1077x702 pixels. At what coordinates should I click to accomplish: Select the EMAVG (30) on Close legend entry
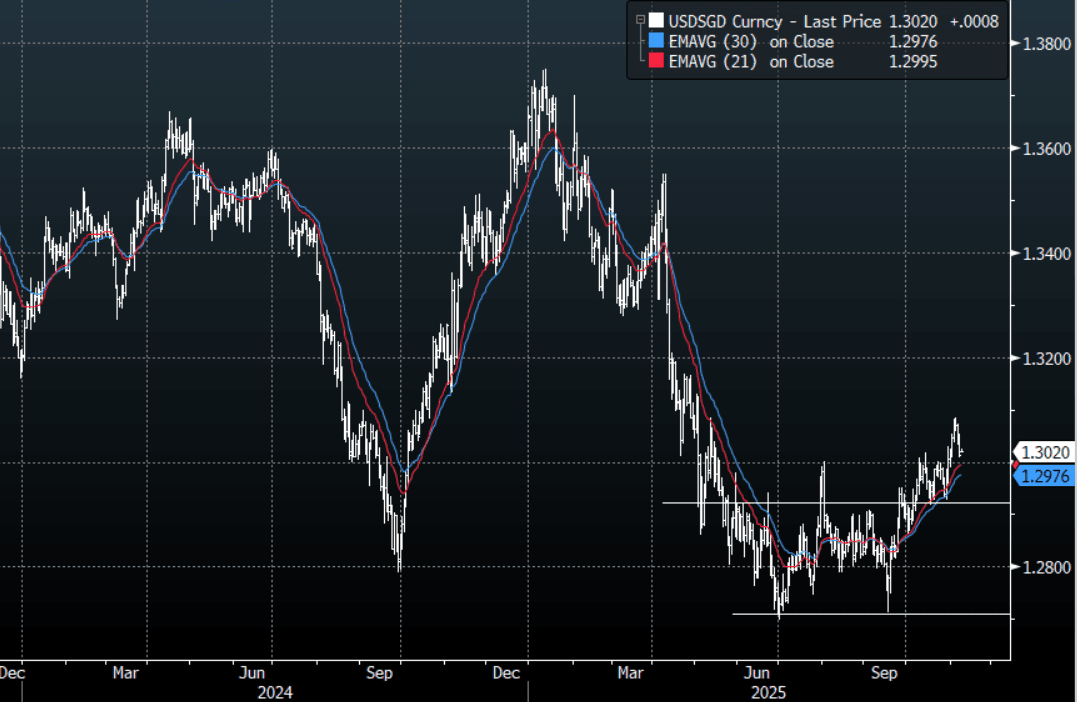click(x=751, y=42)
